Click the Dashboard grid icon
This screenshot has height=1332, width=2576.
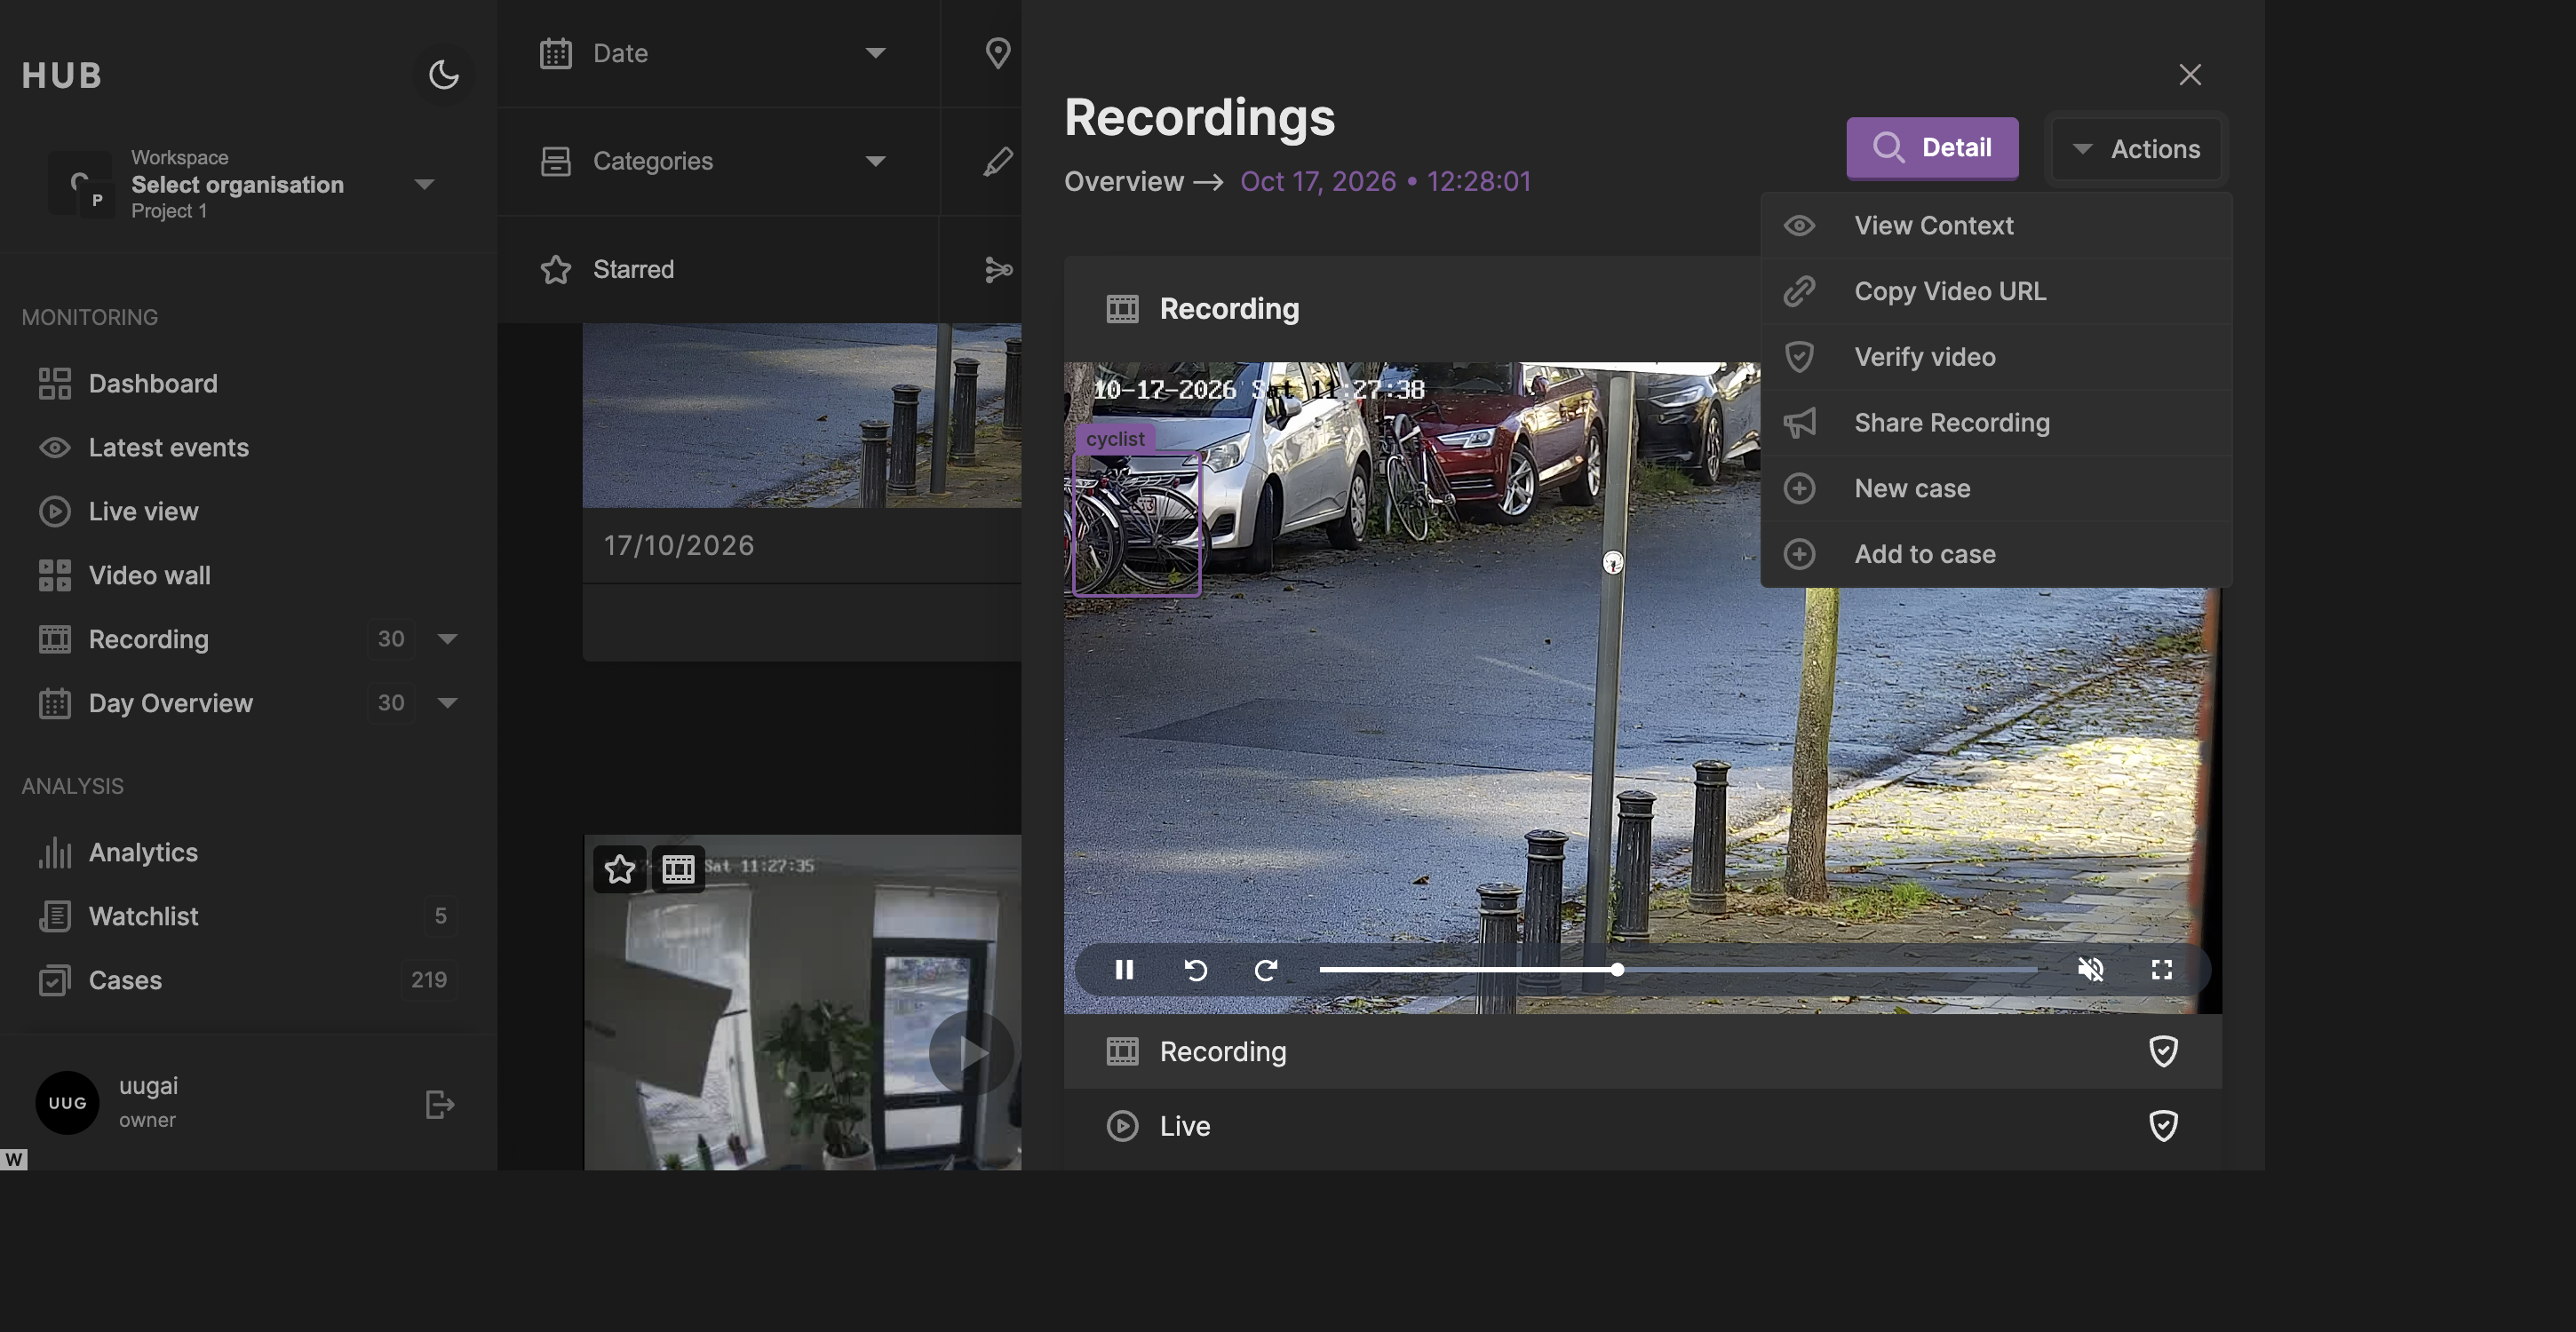tap(55, 383)
